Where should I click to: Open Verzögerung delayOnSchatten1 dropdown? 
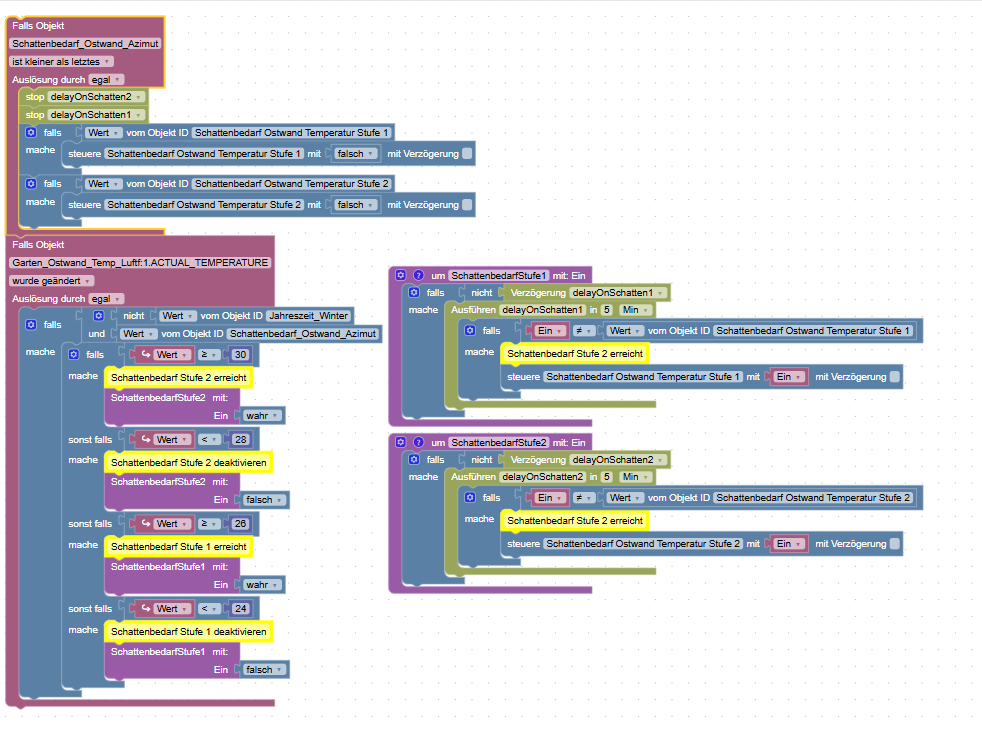tap(618, 292)
